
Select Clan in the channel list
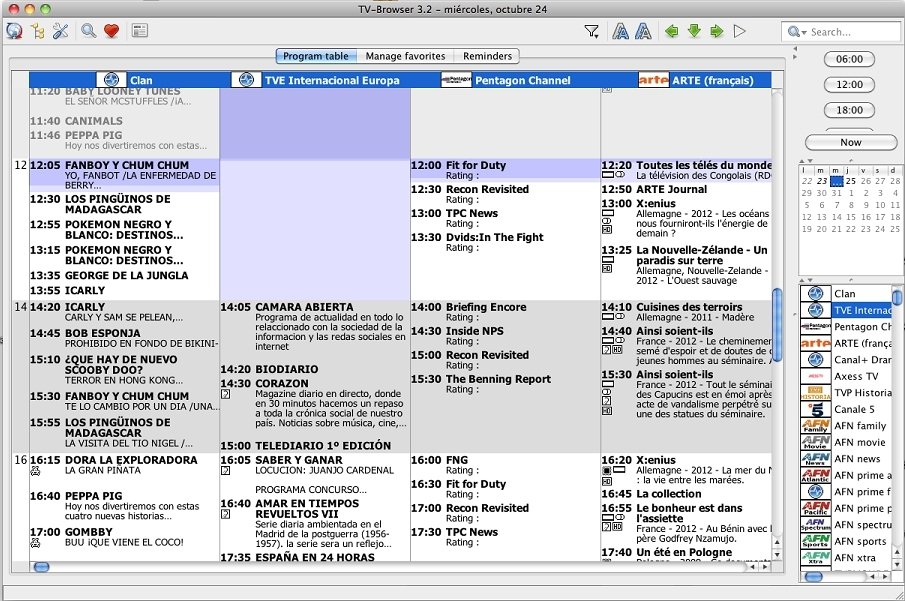pos(846,293)
